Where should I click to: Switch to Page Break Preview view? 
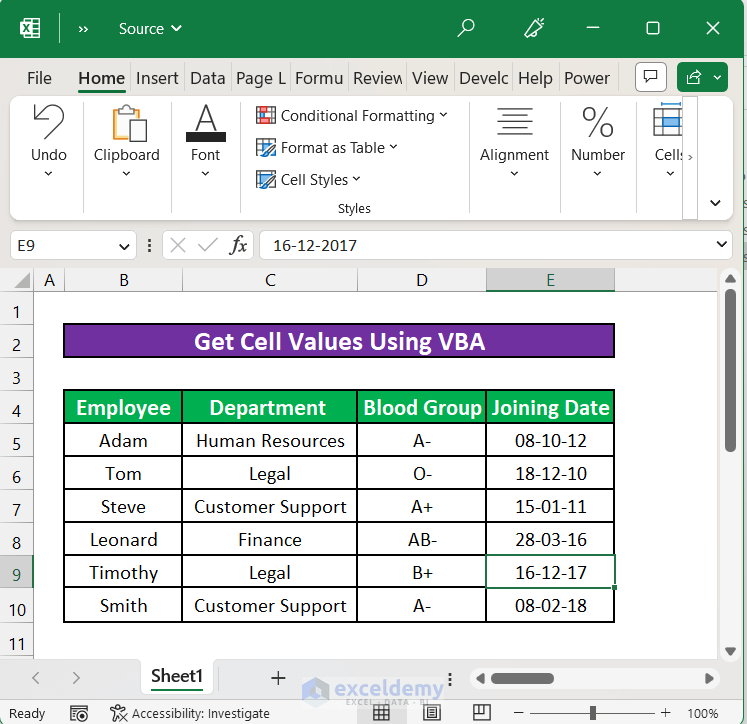(480, 713)
